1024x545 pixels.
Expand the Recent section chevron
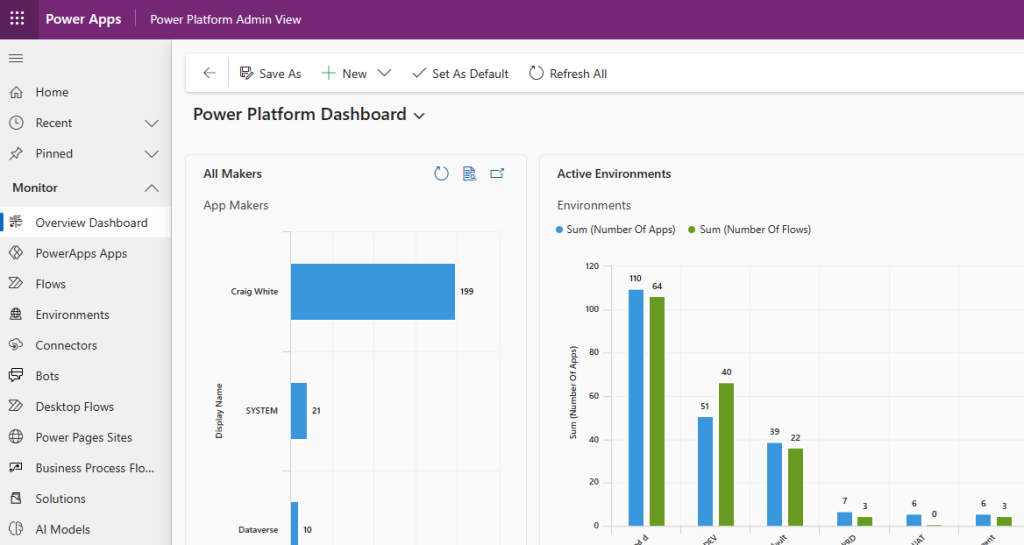pos(152,123)
